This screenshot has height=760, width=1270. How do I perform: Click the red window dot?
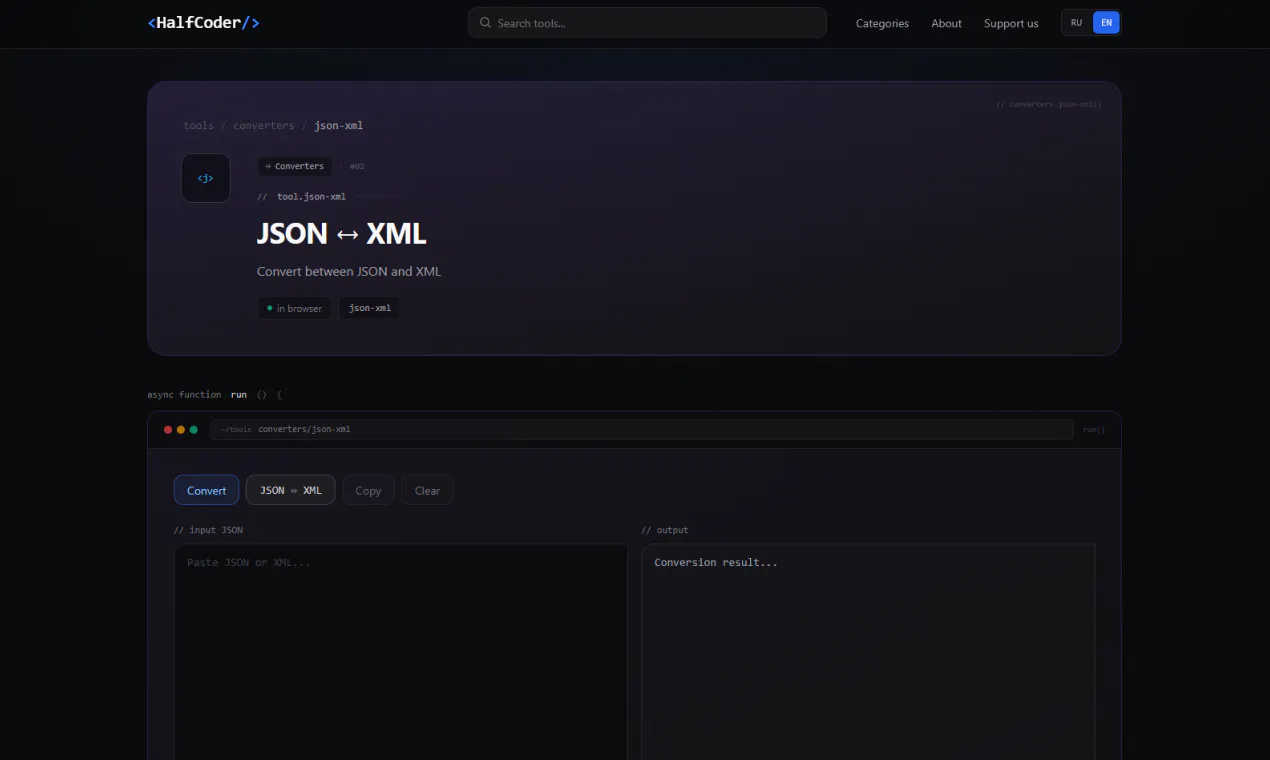click(168, 430)
